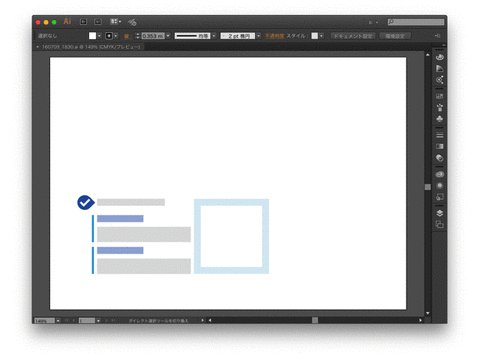This screenshot has height=360, width=480.
Task: Click the stroke weight value field
Action: [153, 36]
